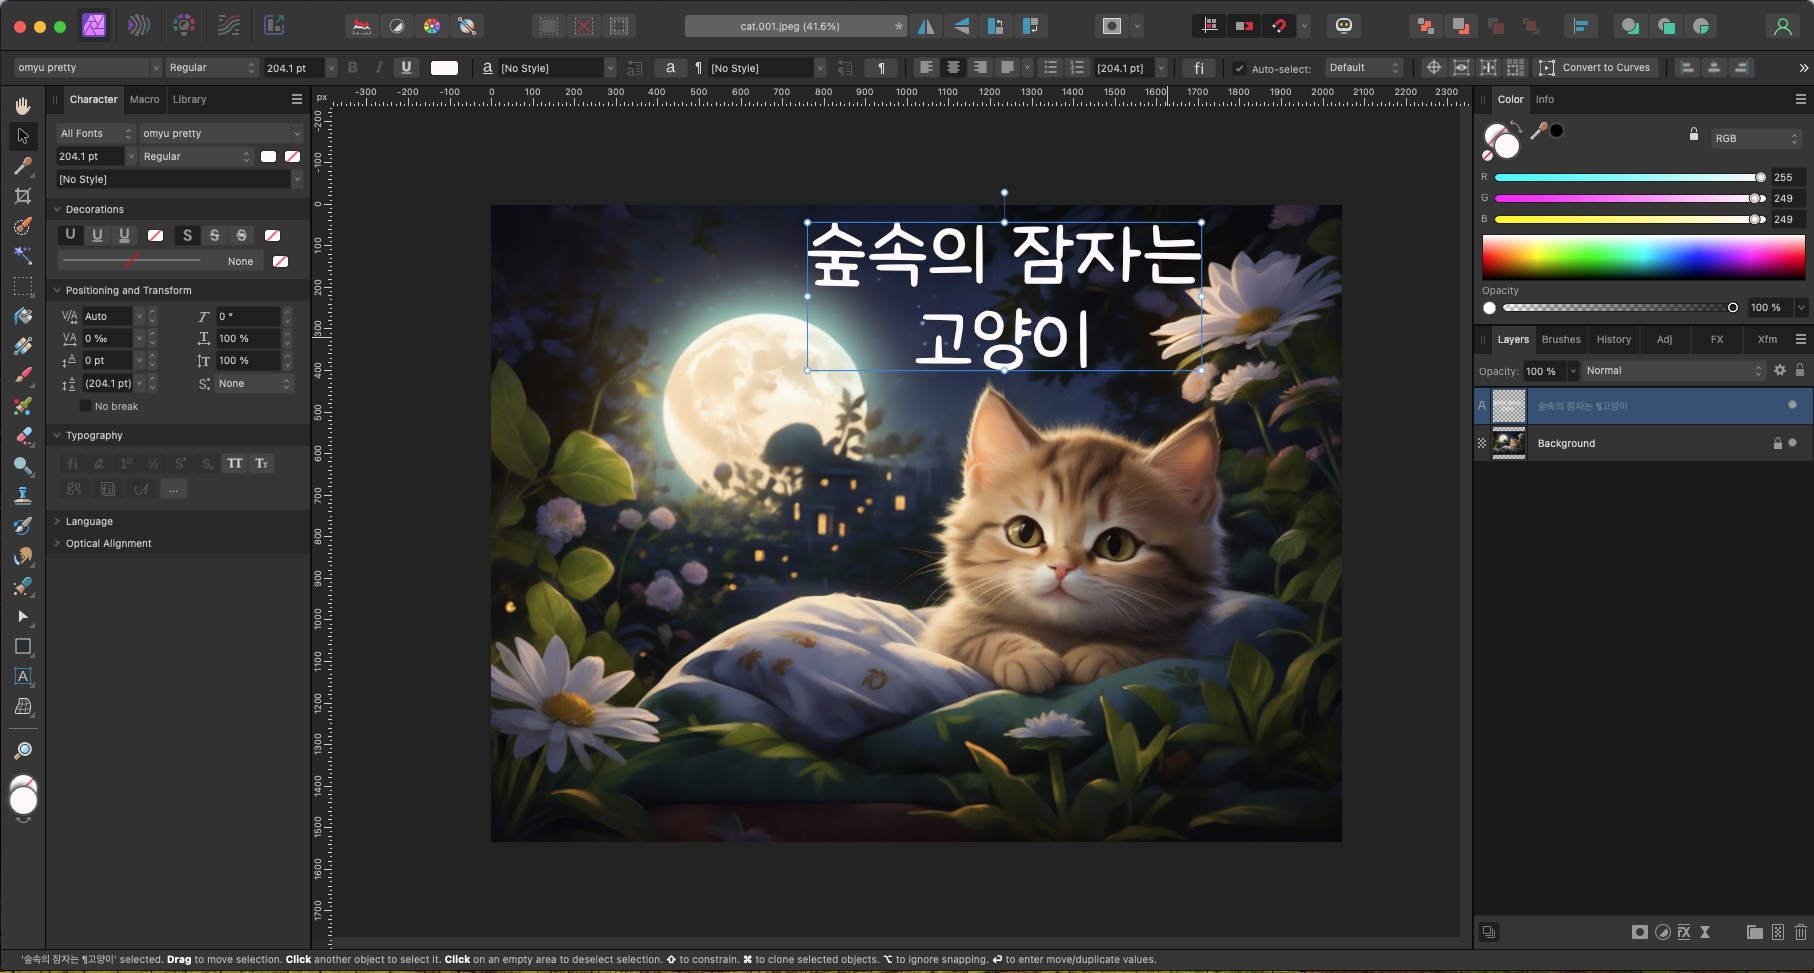Viewport: 1814px width, 973px height.
Task: Switch to the Library tab
Action: [189, 99]
